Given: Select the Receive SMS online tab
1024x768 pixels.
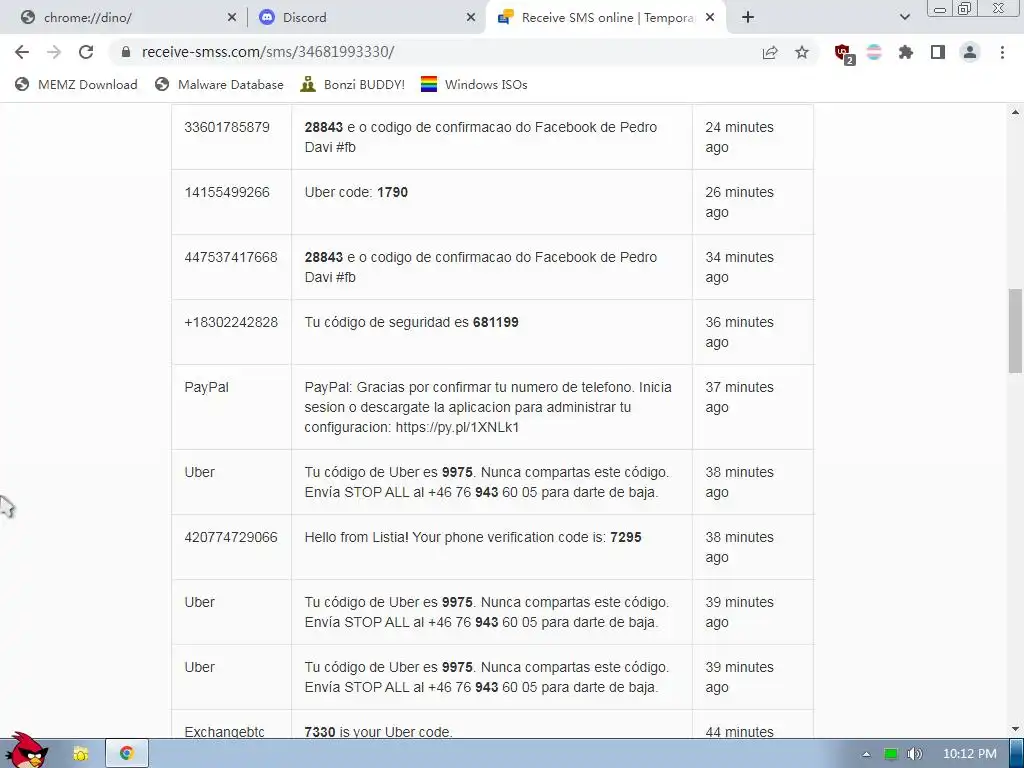Looking at the screenshot, I should click(x=606, y=18).
